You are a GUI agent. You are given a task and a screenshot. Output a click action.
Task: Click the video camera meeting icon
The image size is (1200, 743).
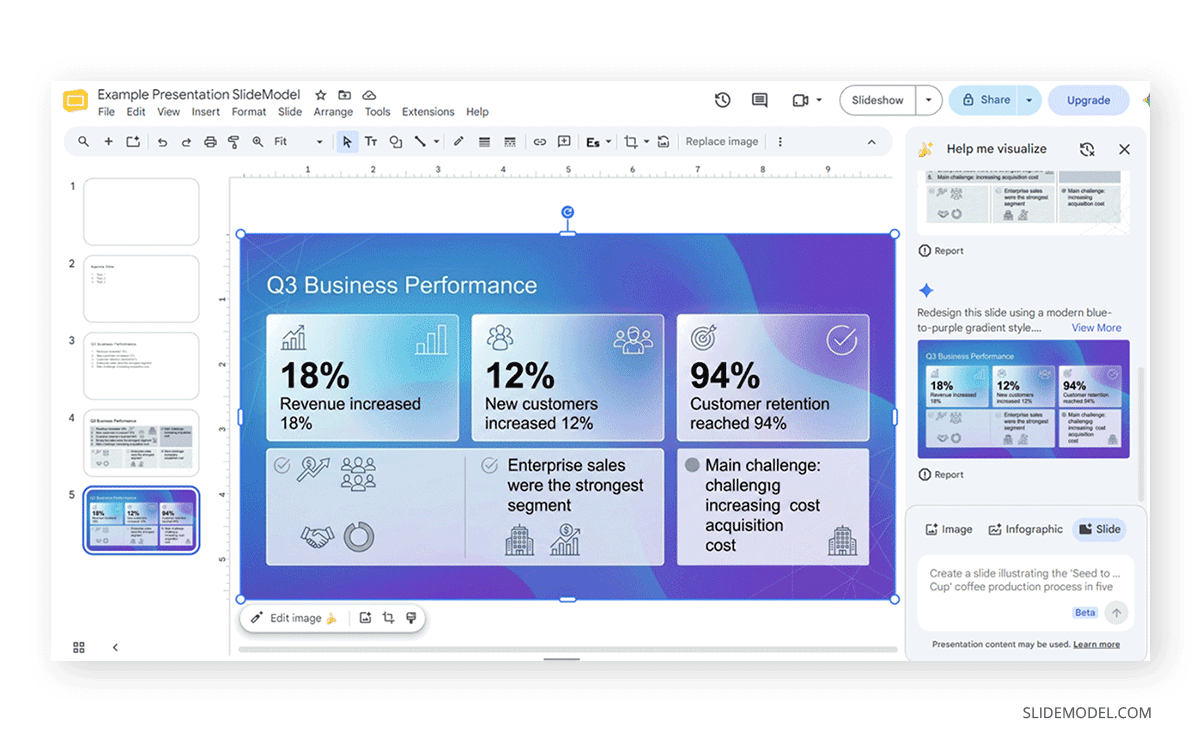(x=799, y=100)
